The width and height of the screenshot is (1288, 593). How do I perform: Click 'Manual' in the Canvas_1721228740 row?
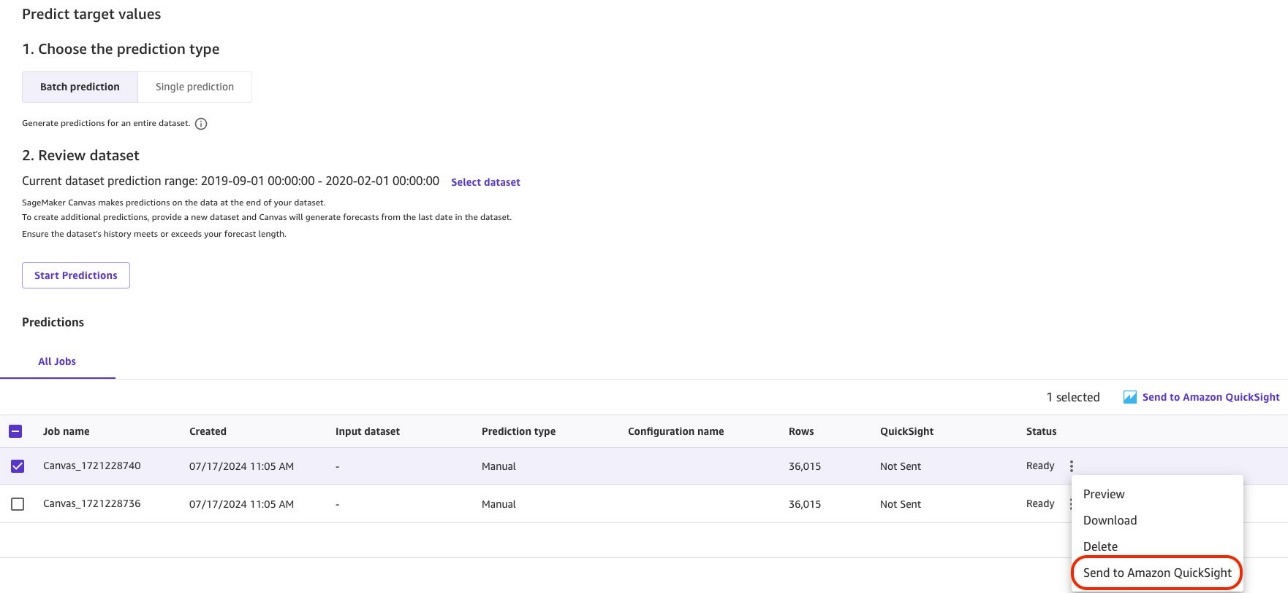click(x=499, y=466)
